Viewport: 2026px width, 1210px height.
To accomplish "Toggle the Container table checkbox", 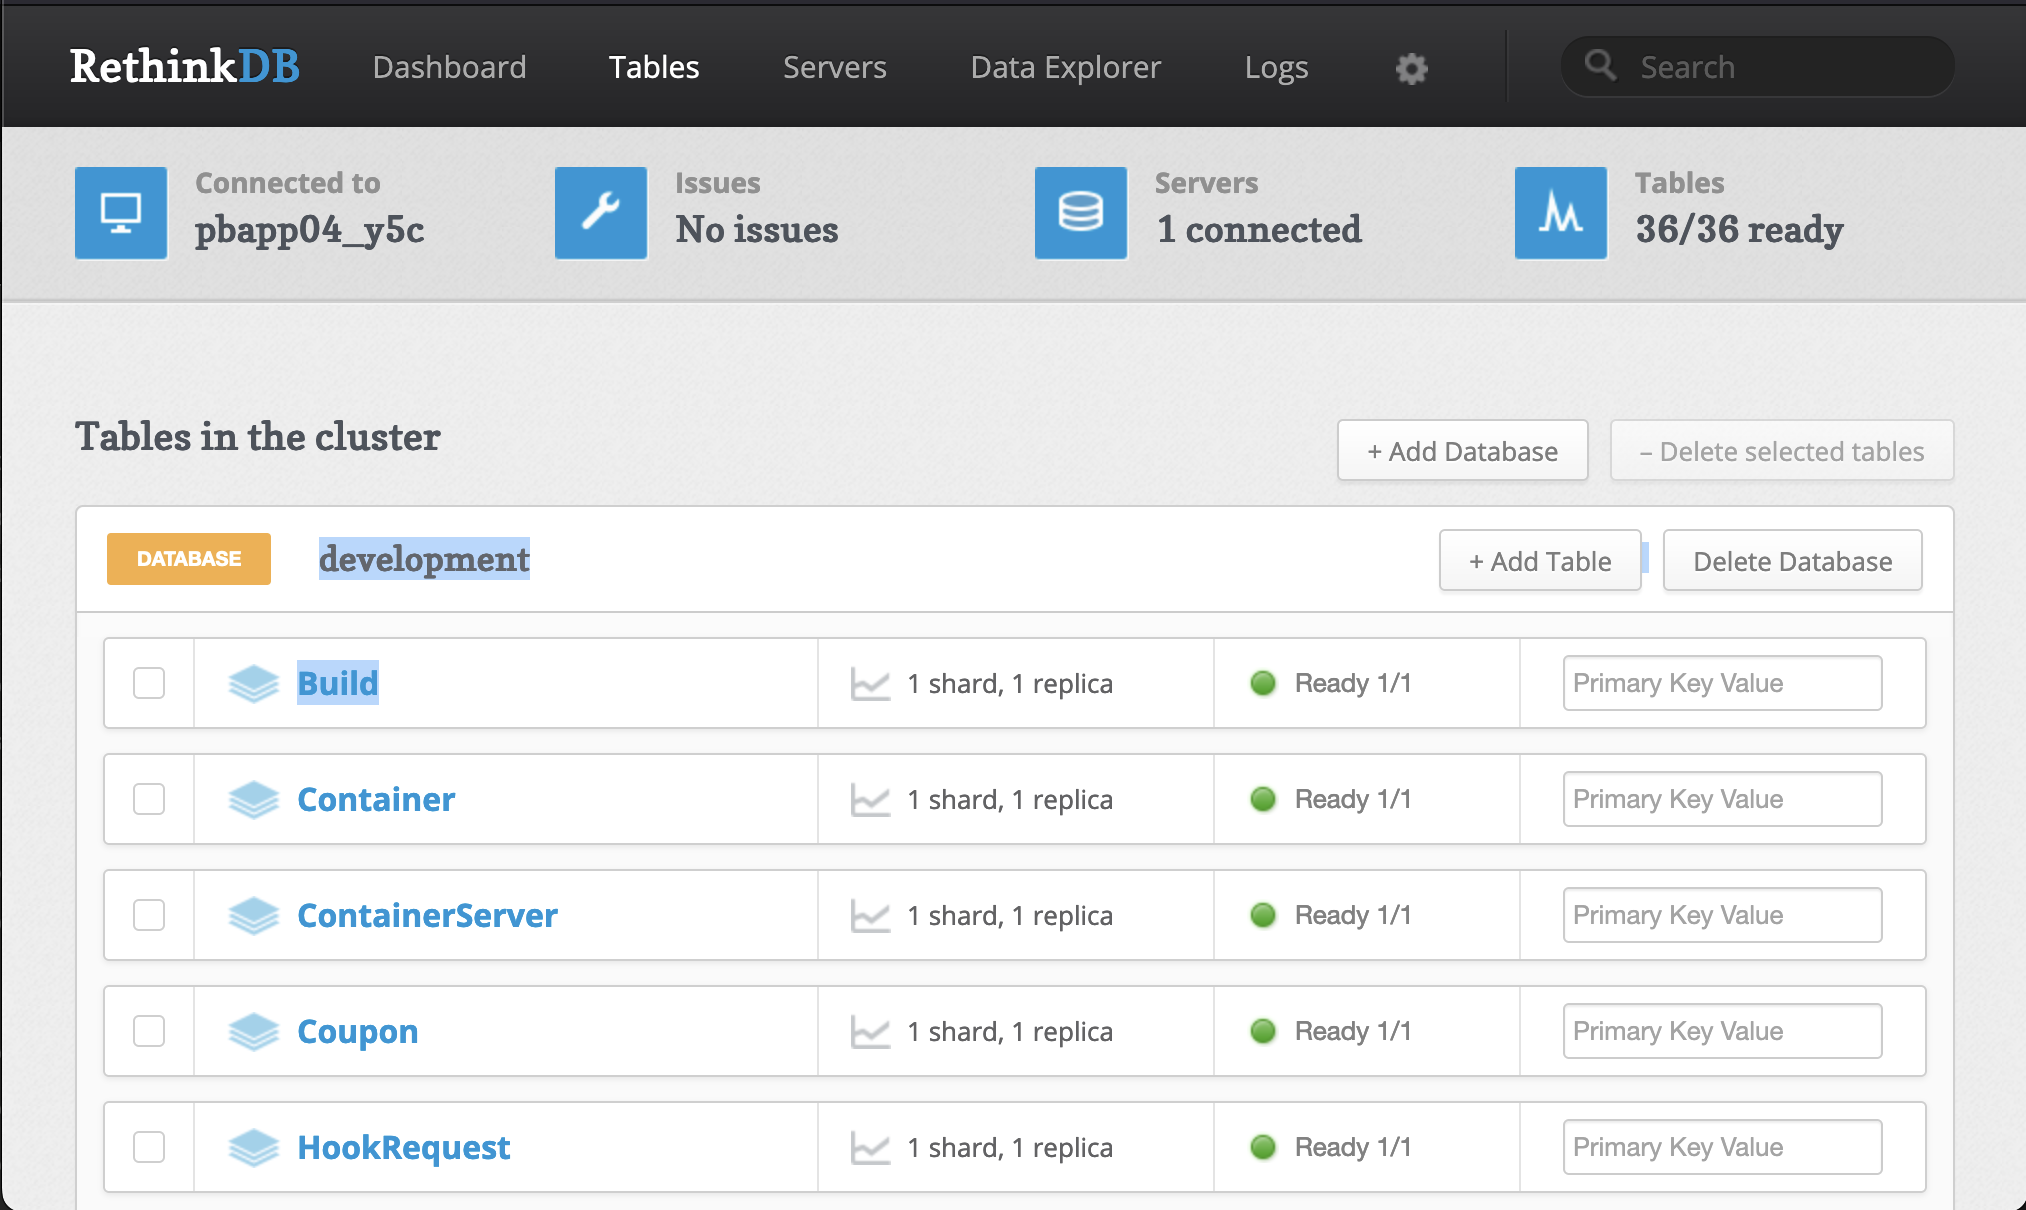I will pyautogui.click(x=150, y=797).
